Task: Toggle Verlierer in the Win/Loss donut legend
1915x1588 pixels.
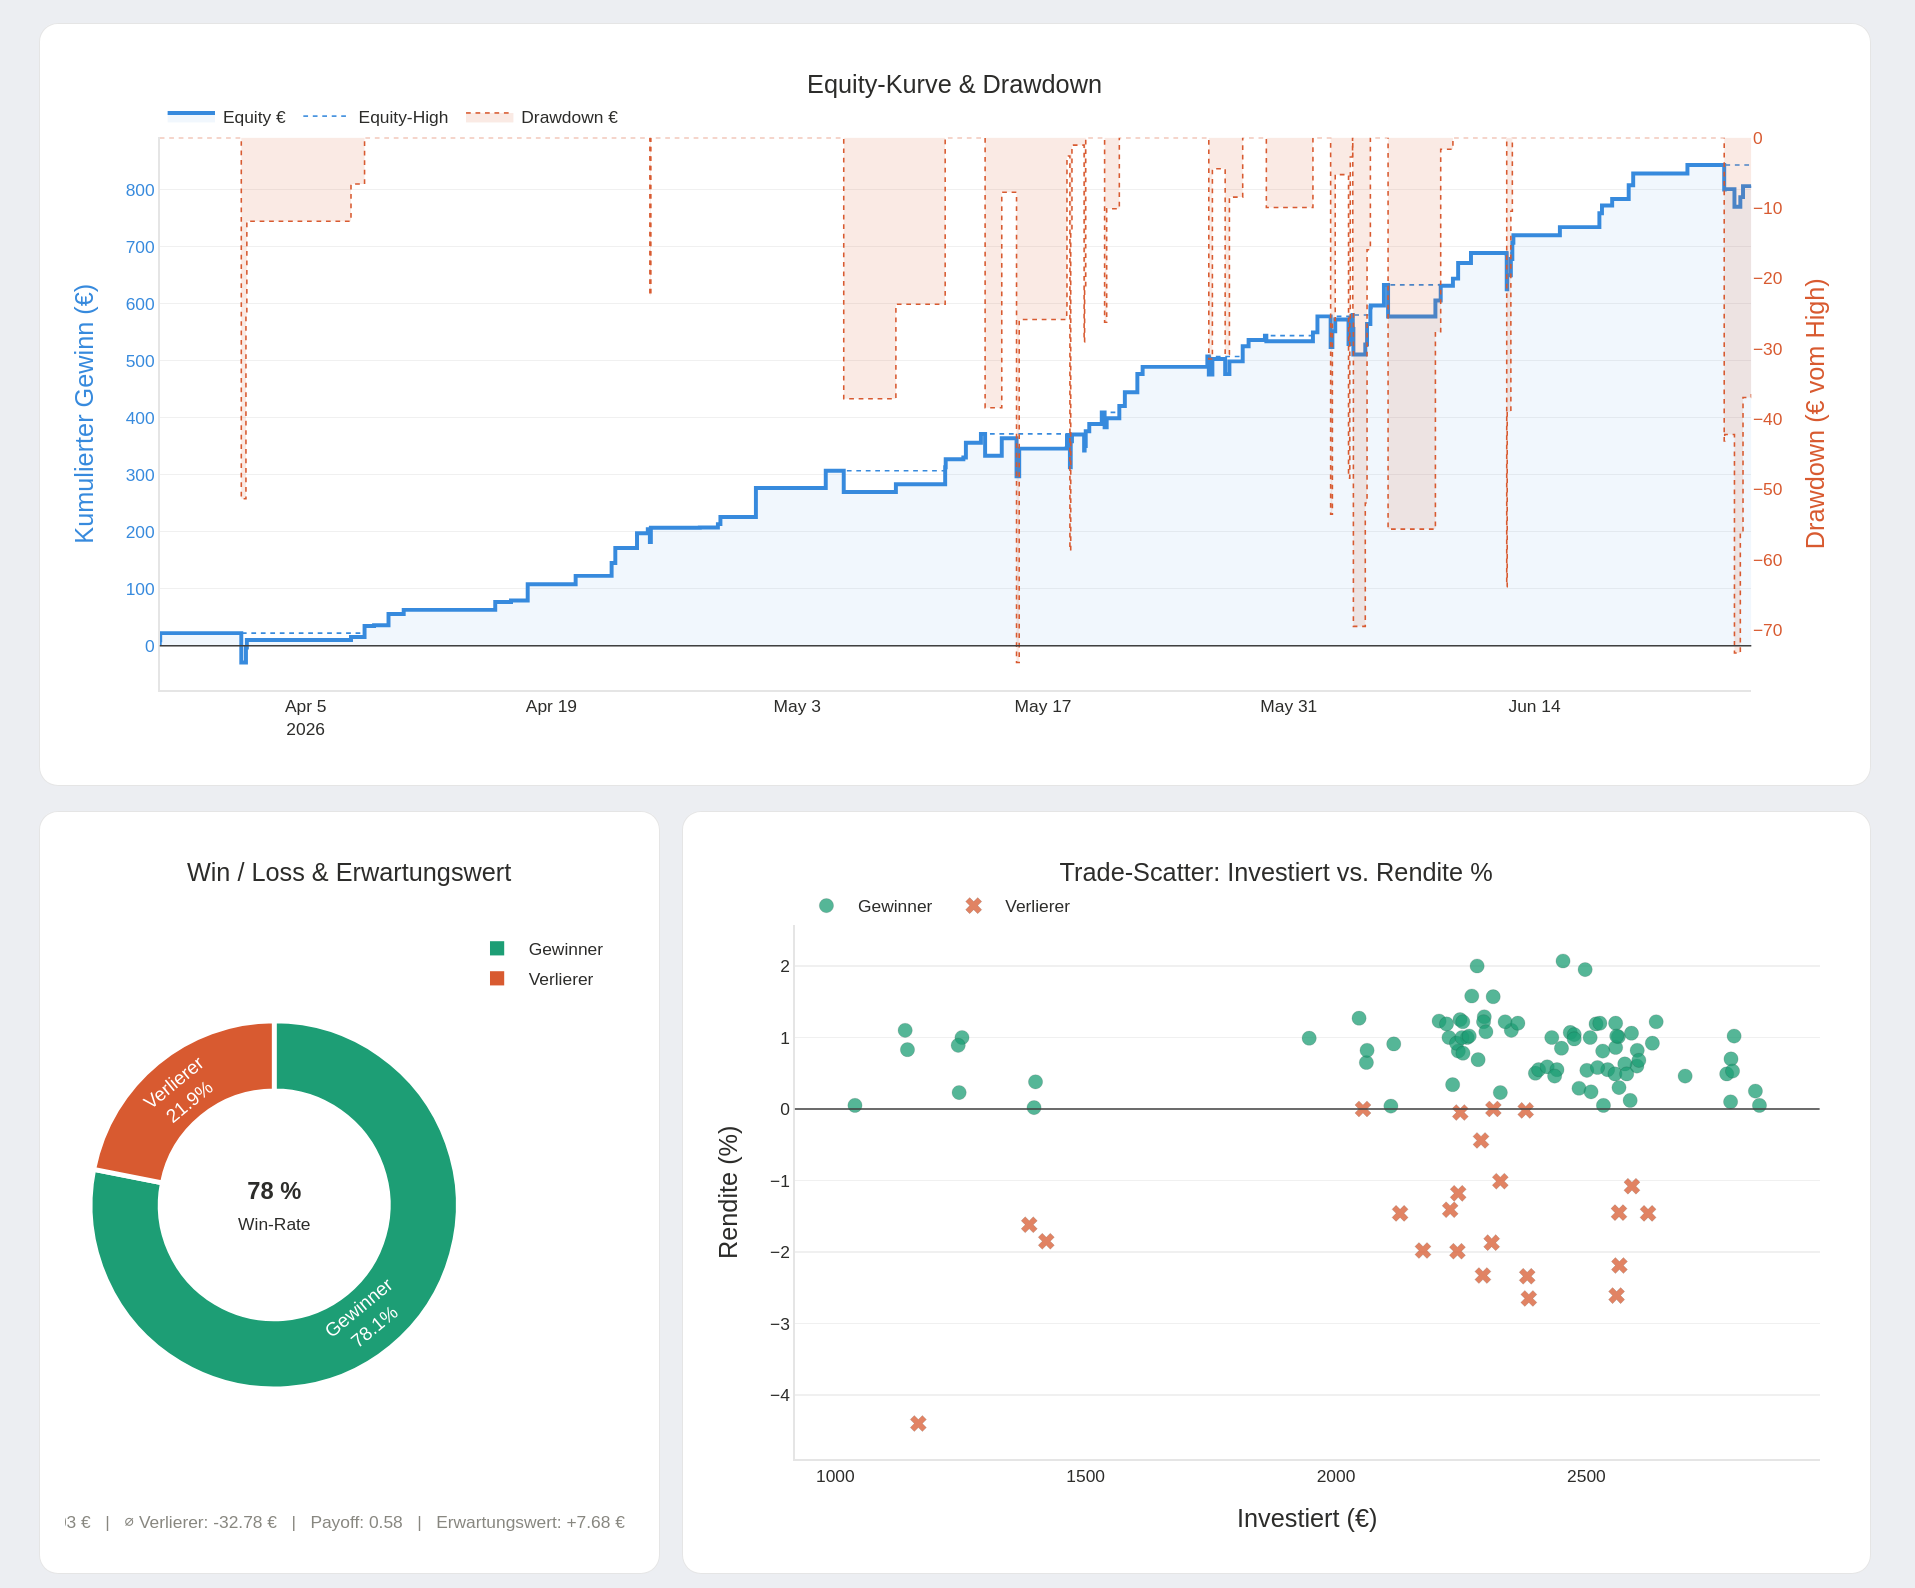Action: click(x=541, y=979)
